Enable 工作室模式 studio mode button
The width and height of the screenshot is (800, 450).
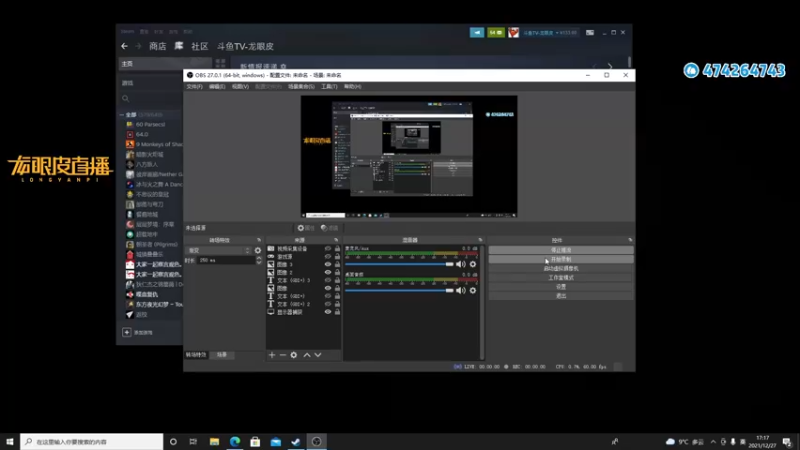click(561, 278)
